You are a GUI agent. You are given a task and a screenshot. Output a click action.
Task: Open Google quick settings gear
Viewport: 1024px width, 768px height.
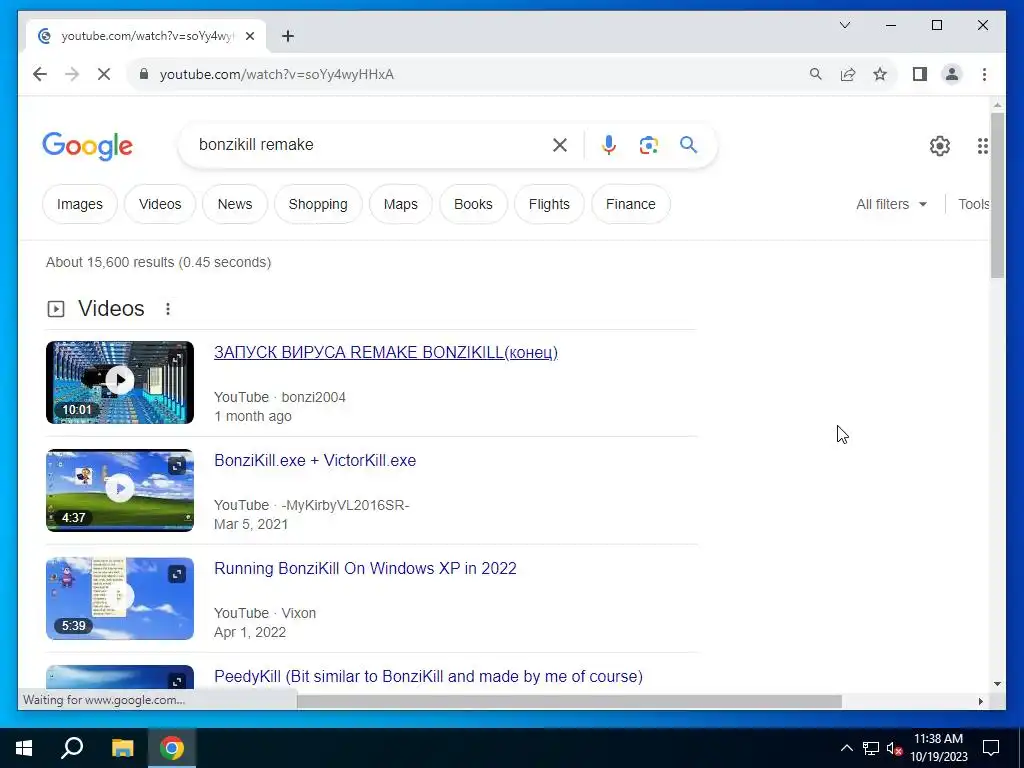pyautogui.click(x=940, y=146)
